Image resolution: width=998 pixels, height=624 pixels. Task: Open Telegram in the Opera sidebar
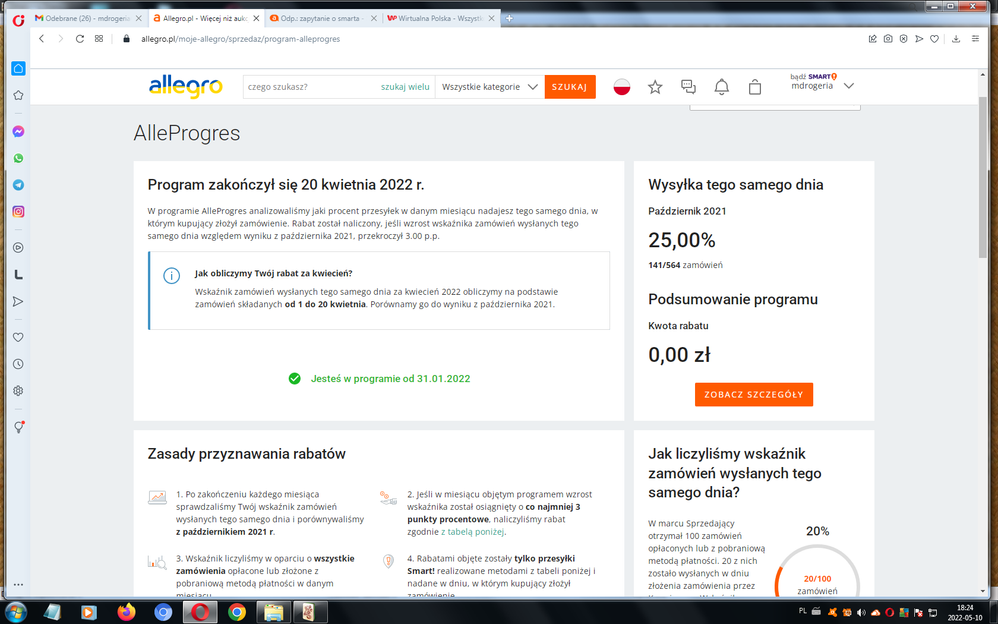click(18, 185)
